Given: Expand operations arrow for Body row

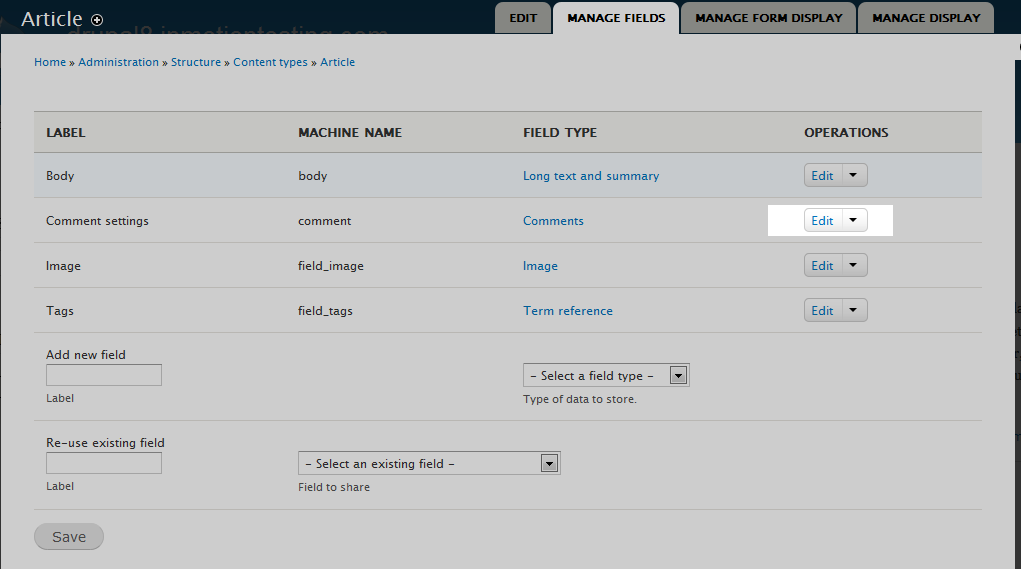Looking at the screenshot, I should click(854, 175).
